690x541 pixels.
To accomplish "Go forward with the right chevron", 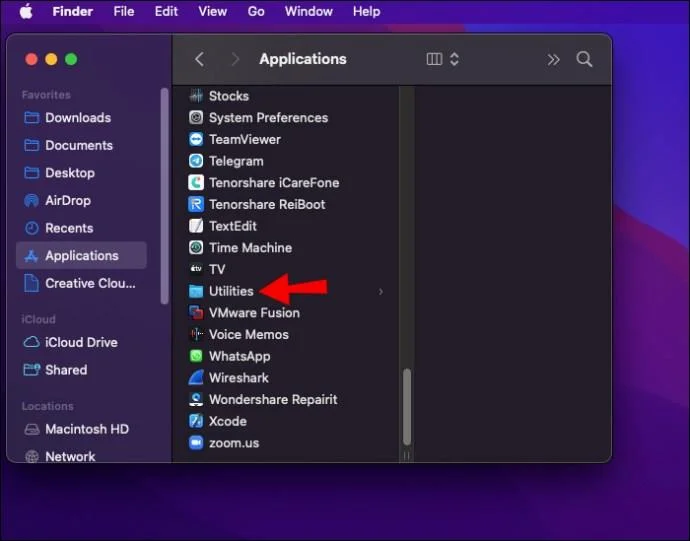I will (x=235, y=59).
